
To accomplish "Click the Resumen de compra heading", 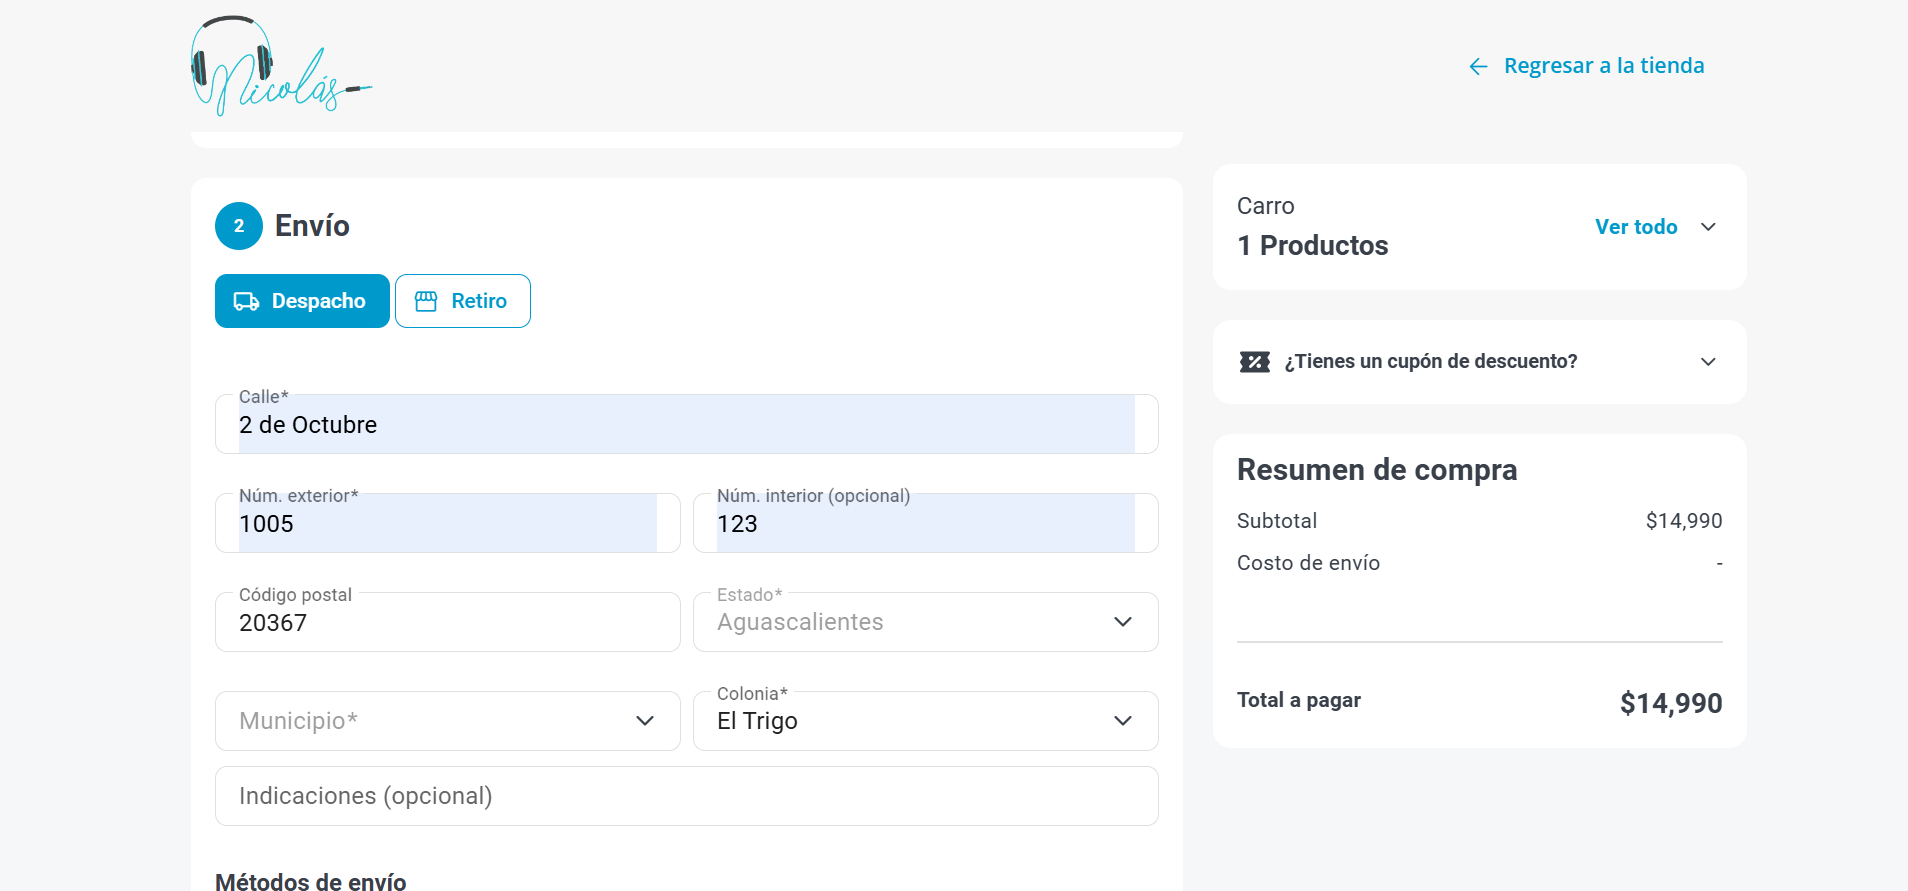I will pyautogui.click(x=1377, y=470).
